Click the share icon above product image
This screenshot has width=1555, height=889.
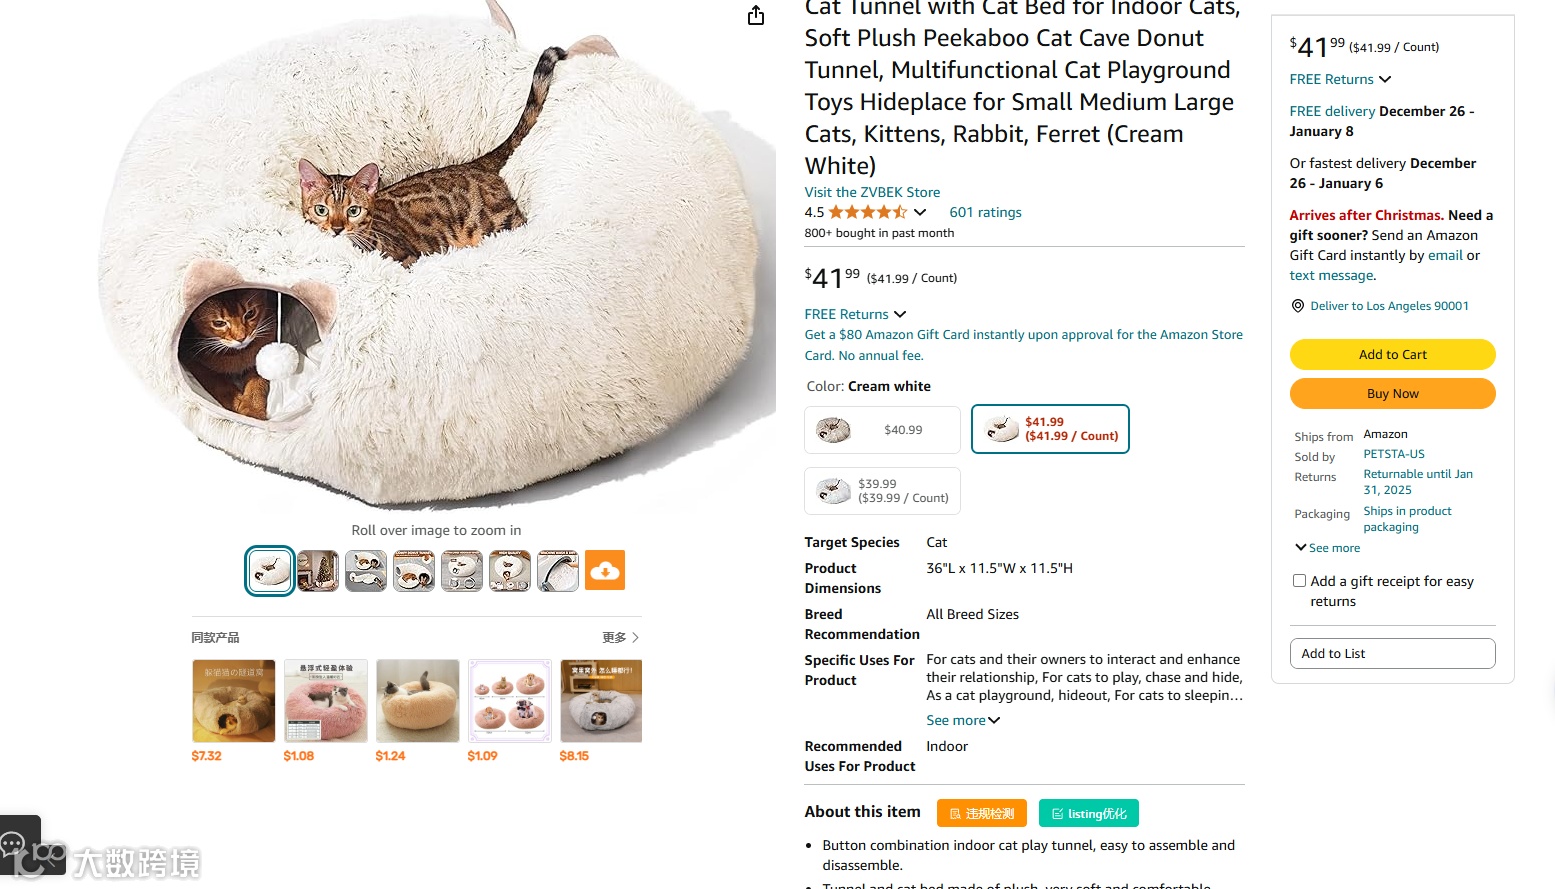(756, 15)
